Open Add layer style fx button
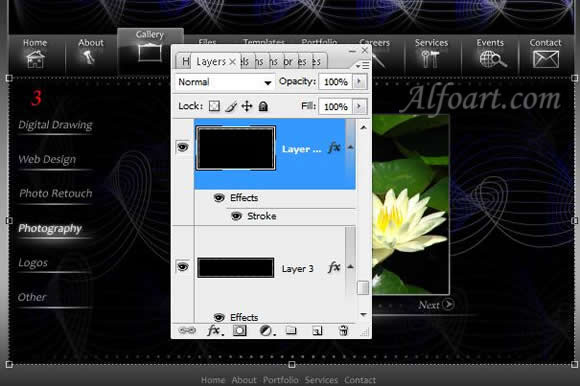 pos(215,330)
